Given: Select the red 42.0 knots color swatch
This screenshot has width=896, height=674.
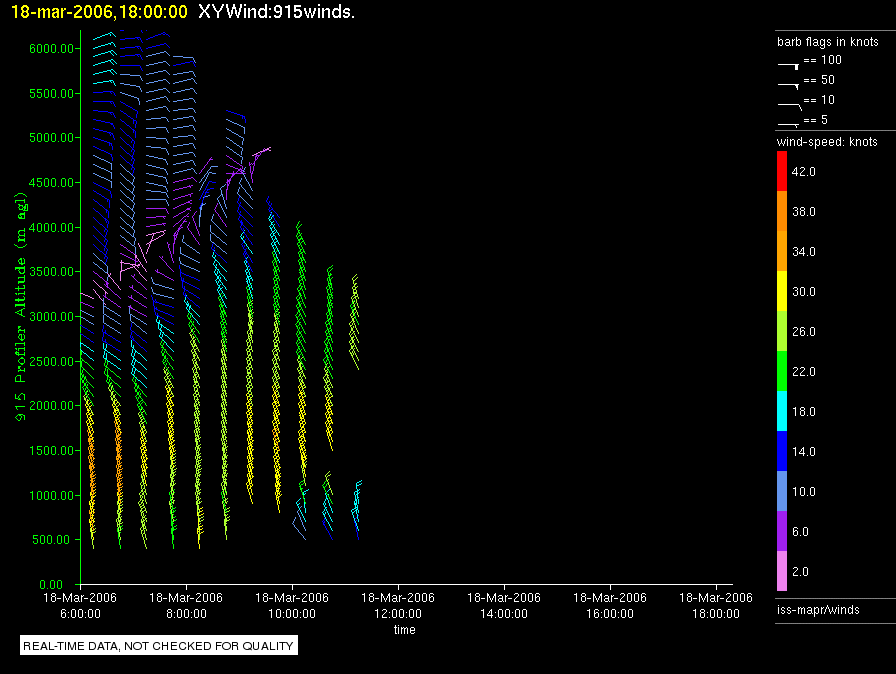Looking at the screenshot, I should pos(782,171).
